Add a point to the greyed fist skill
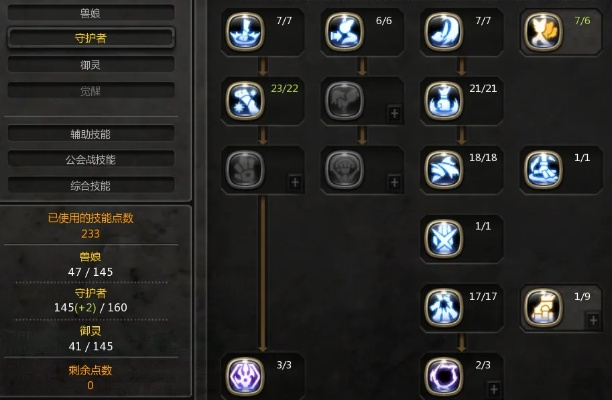The image size is (612, 400). coord(394,182)
